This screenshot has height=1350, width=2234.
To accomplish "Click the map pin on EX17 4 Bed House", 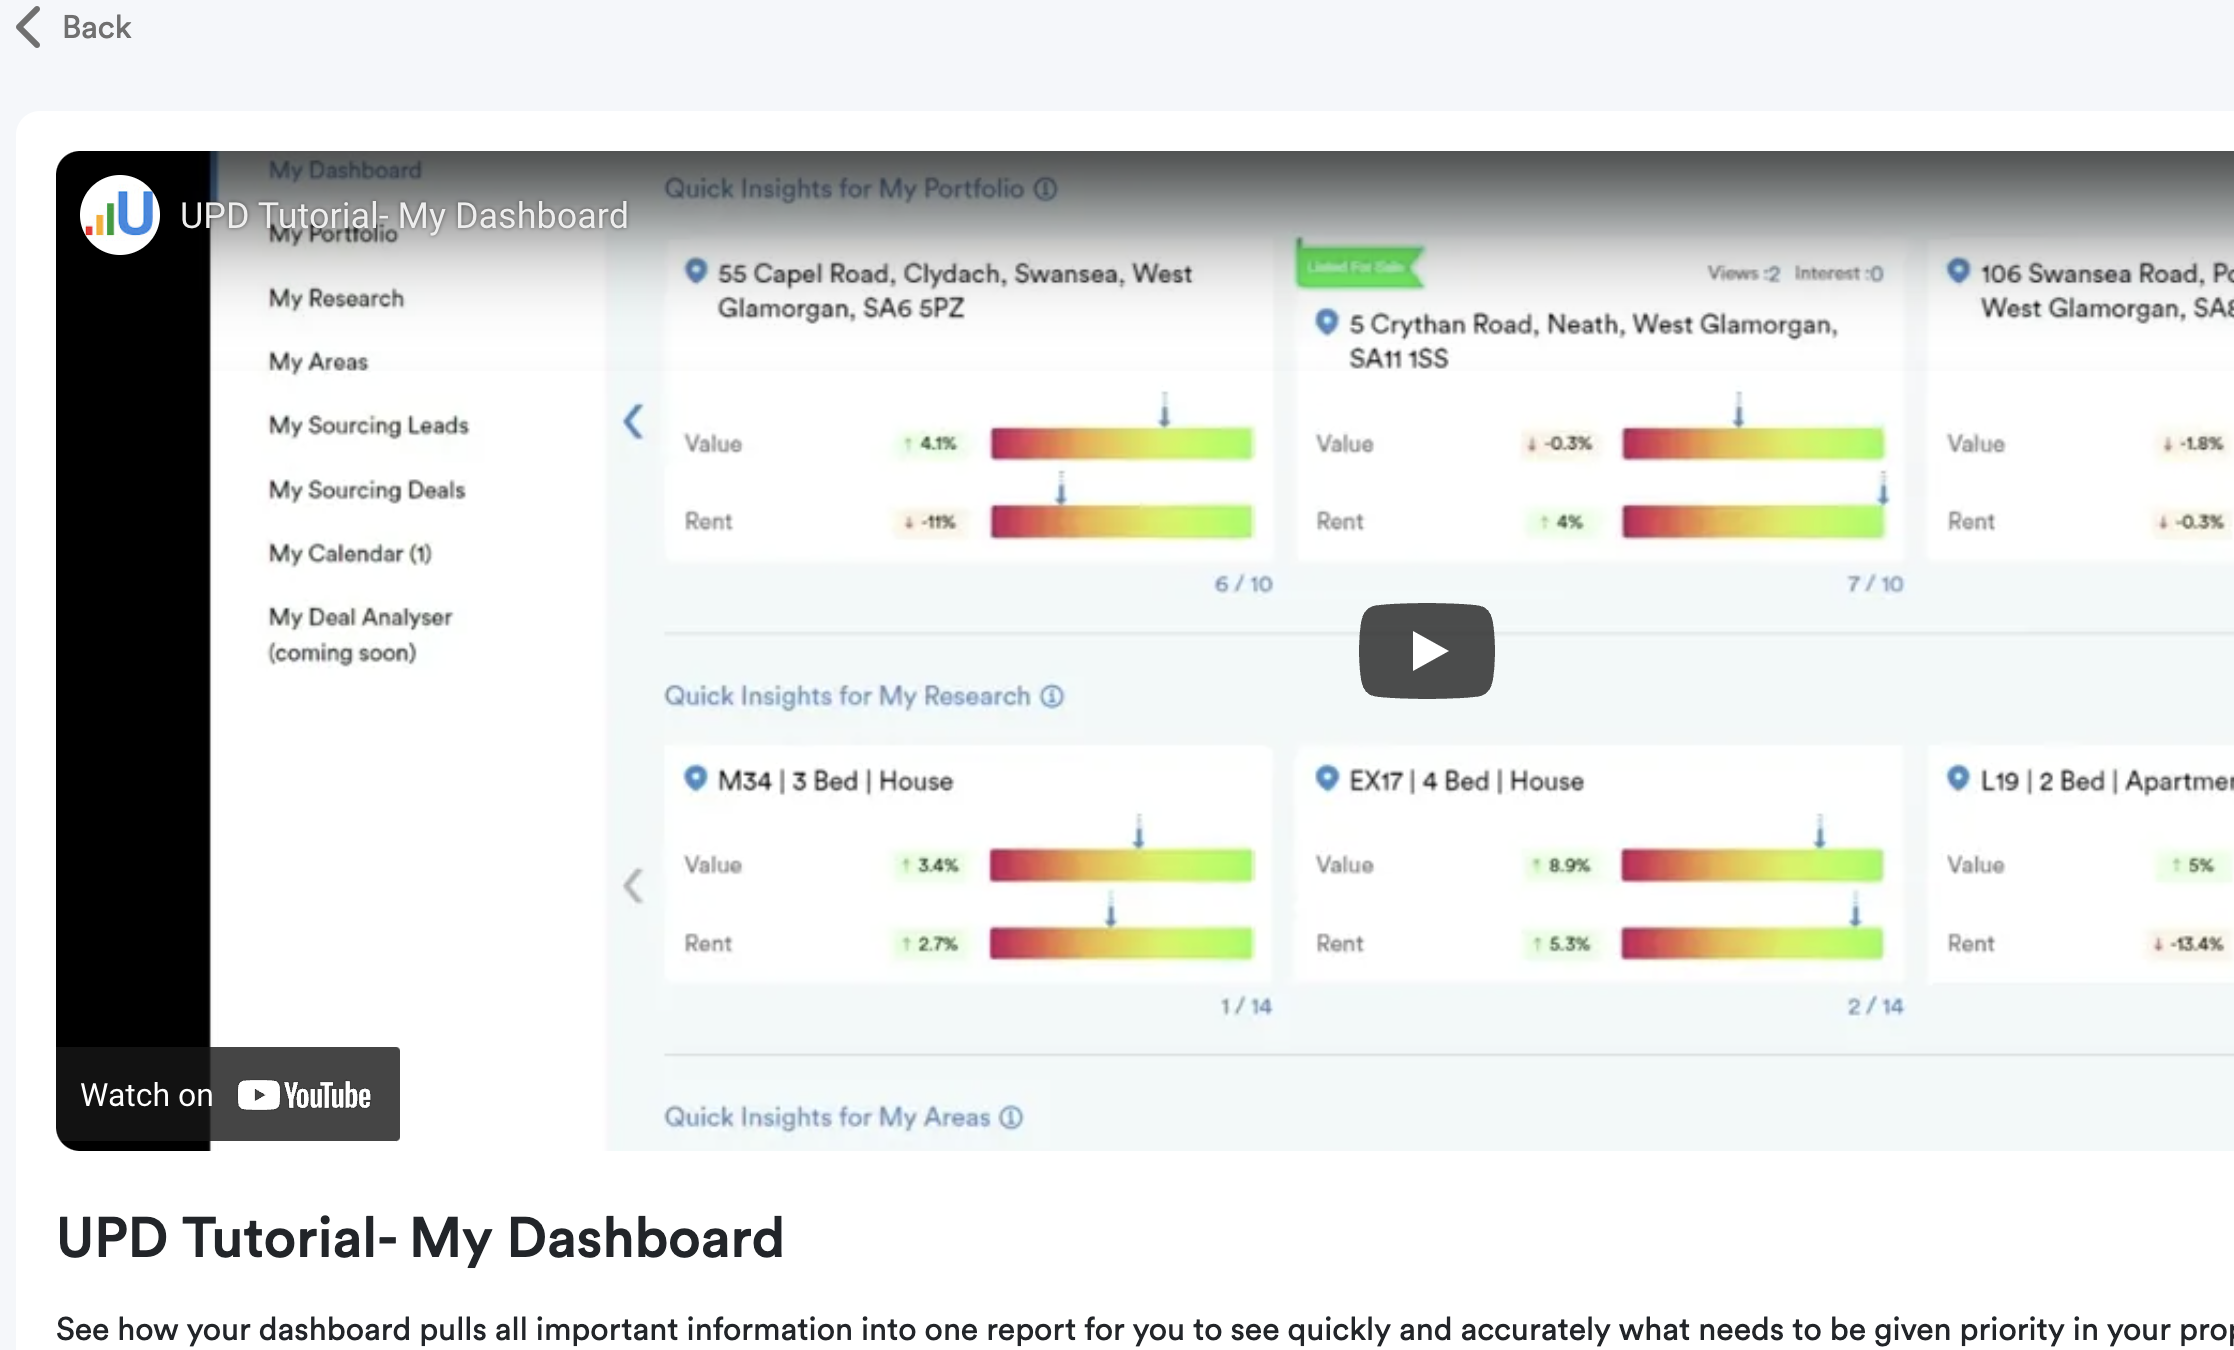I will (x=1326, y=779).
